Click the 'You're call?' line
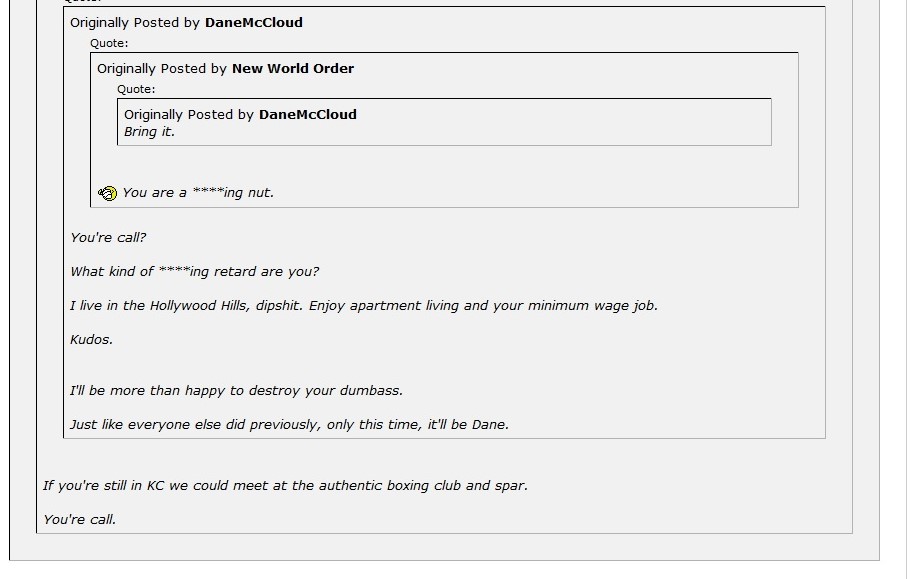Screen dimensions: 919x579 [108, 237]
